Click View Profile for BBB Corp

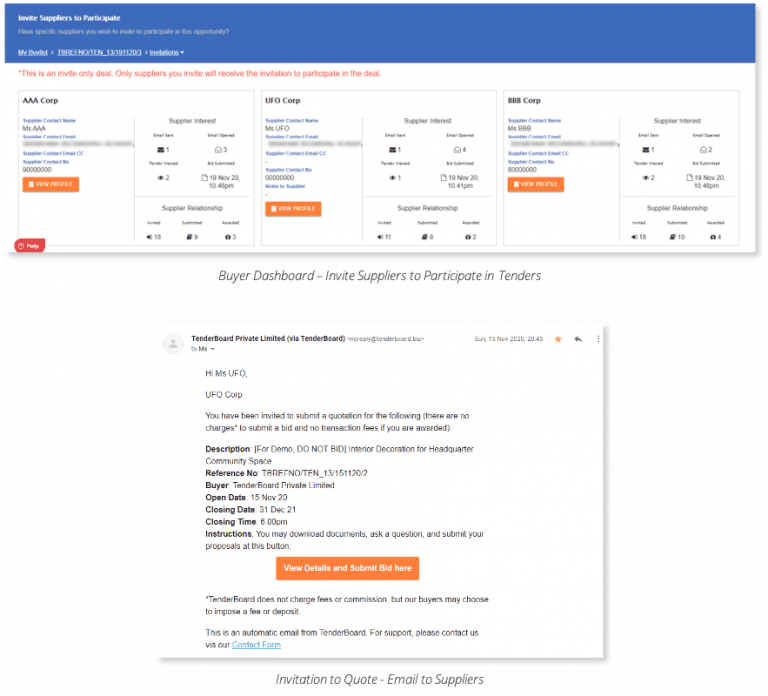pyautogui.click(x=535, y=184)
